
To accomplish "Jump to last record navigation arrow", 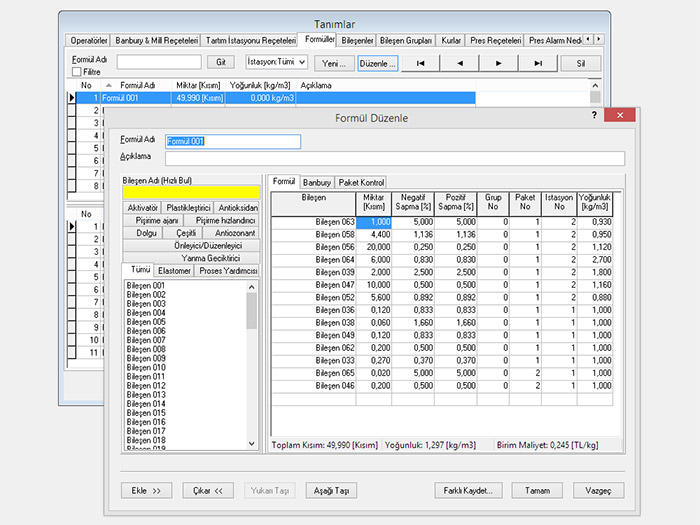I will click(x=538, y=62).
